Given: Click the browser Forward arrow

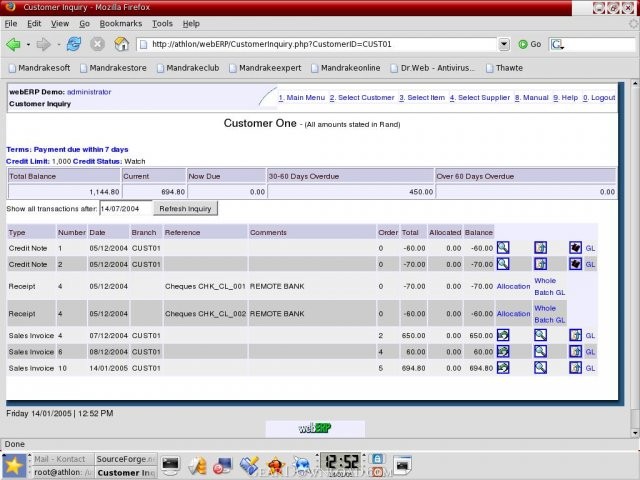Looking at the screenshot, I should 44,44.
